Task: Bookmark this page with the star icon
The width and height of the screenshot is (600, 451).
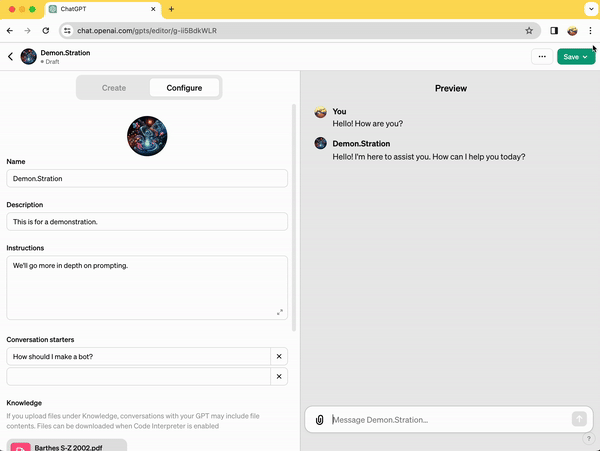Action: [529, 31]
